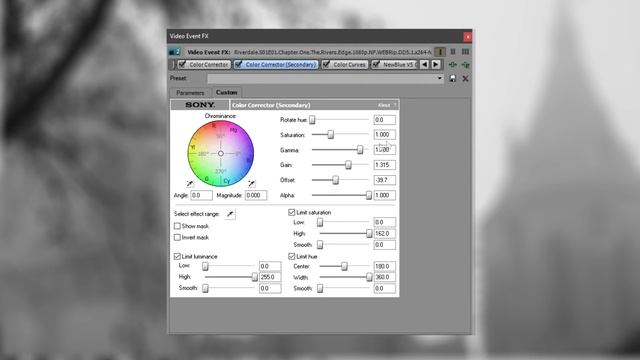Image resolution: width=640 pixels, height=360 pixels.
Task: Uncheck Limit hue
Action: [x=291, y=256]
